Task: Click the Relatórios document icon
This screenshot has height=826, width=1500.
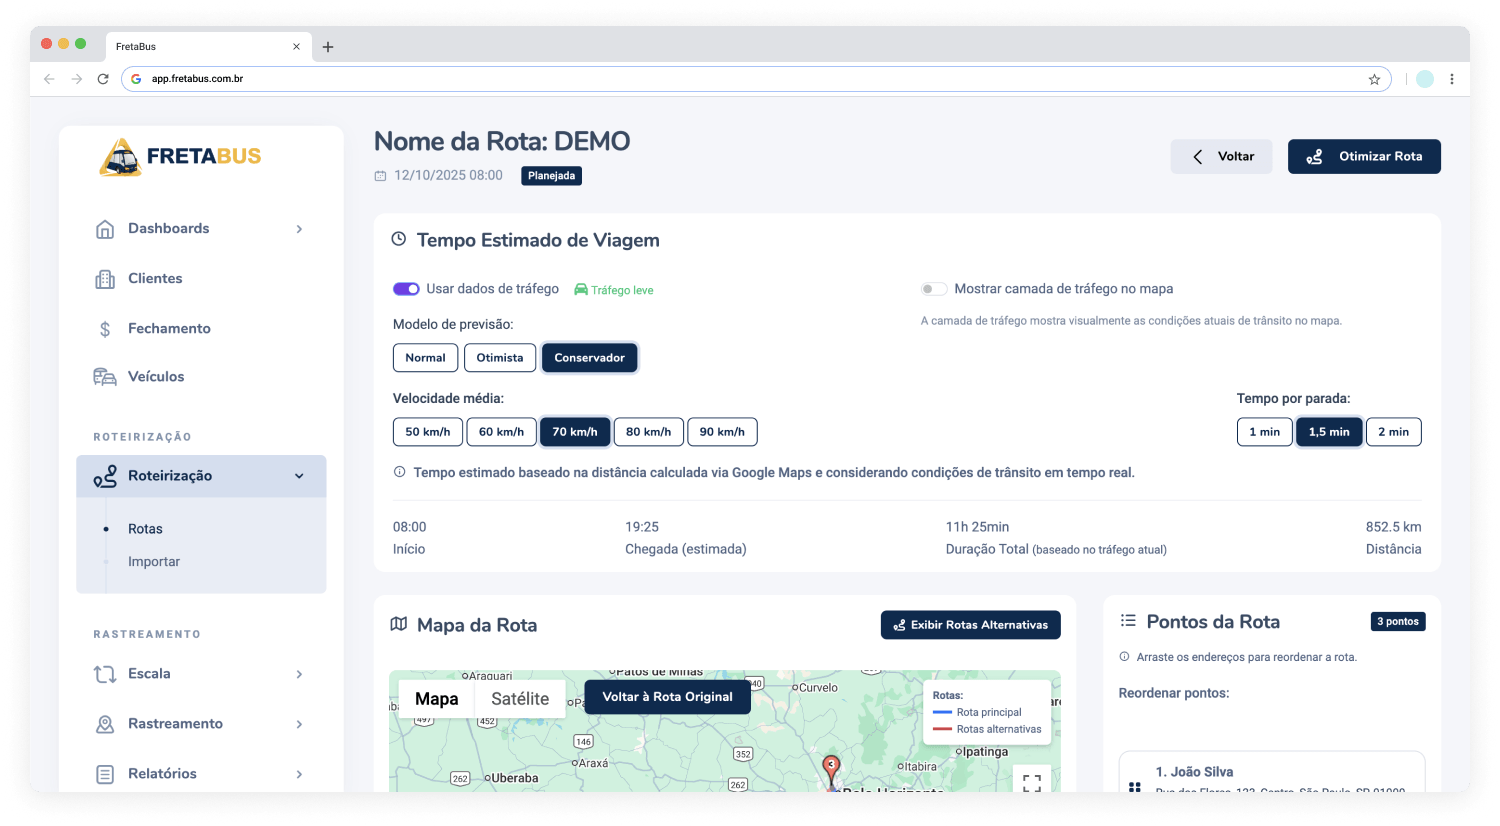Action: click(x=105, y=774)
